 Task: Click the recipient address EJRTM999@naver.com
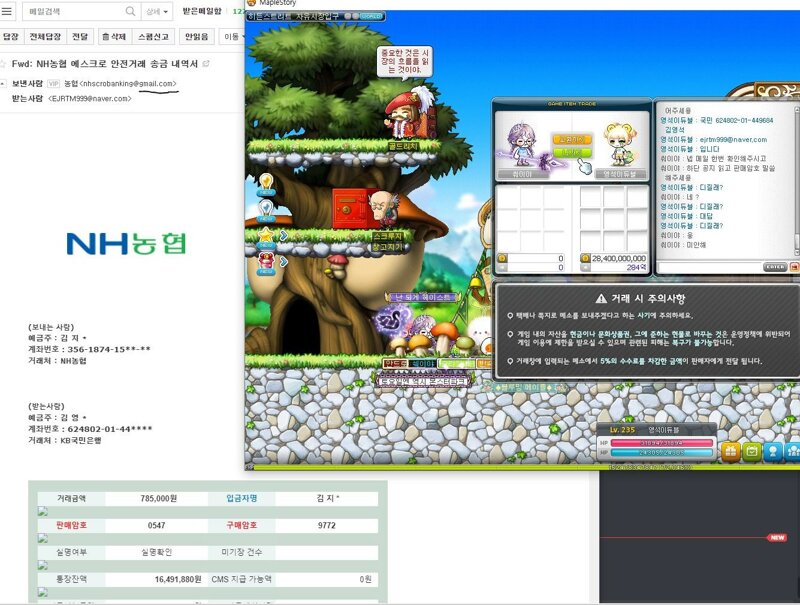(90, 98)
